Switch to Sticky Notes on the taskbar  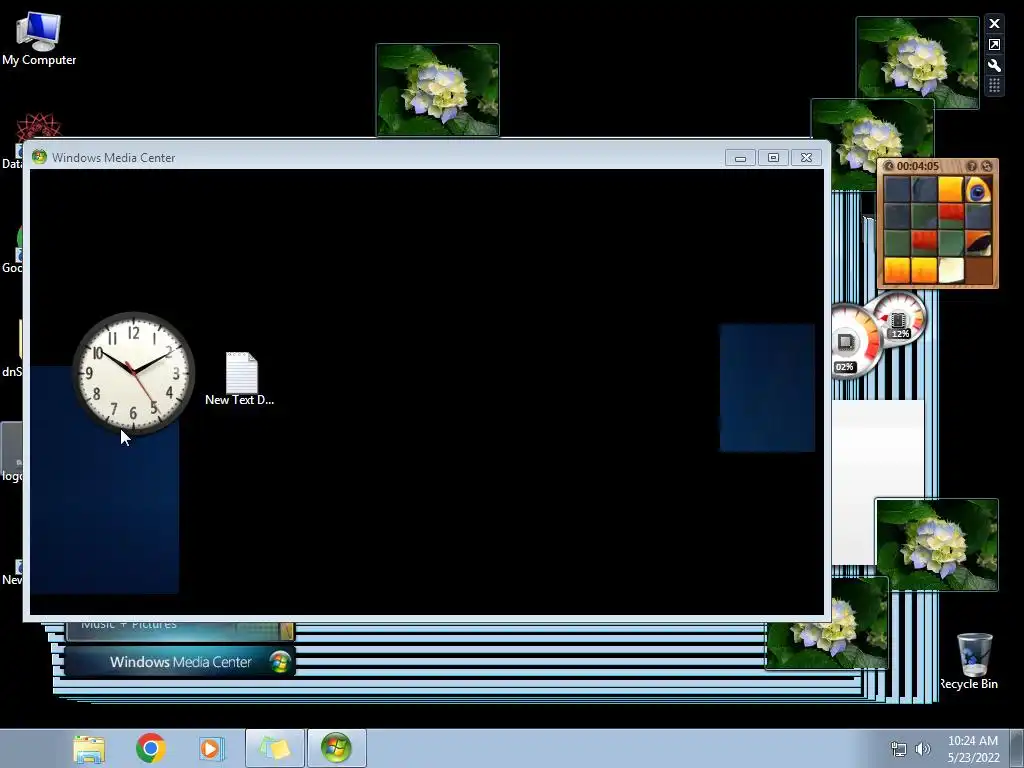pos(274,748)
